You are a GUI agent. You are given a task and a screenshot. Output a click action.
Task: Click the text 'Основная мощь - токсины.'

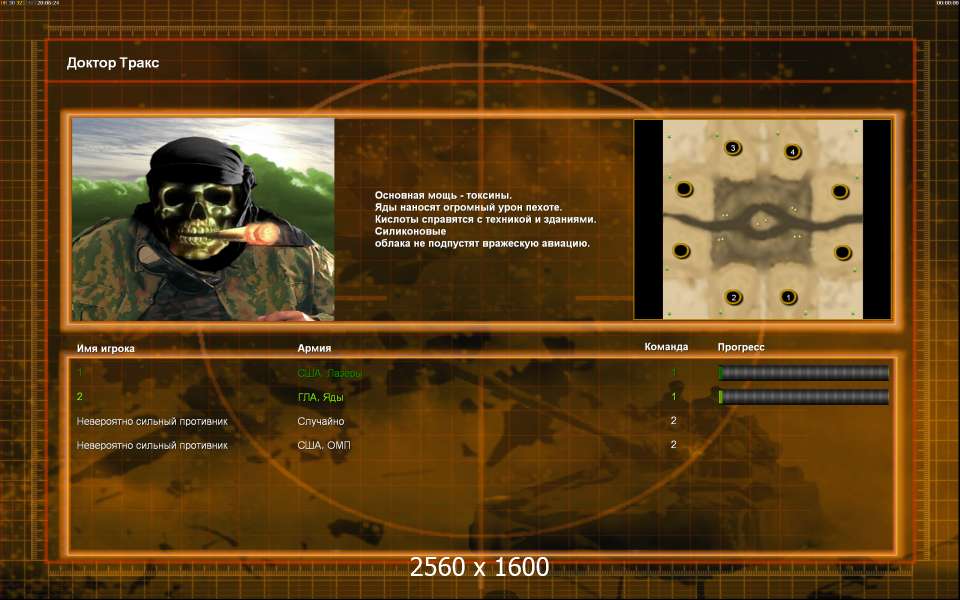443,195
